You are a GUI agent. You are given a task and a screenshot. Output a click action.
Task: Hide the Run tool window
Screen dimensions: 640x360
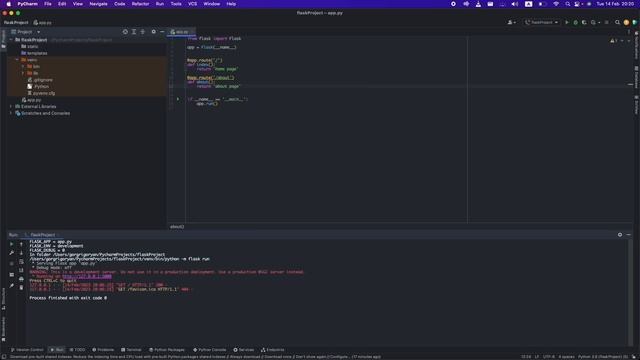(629, 235)
